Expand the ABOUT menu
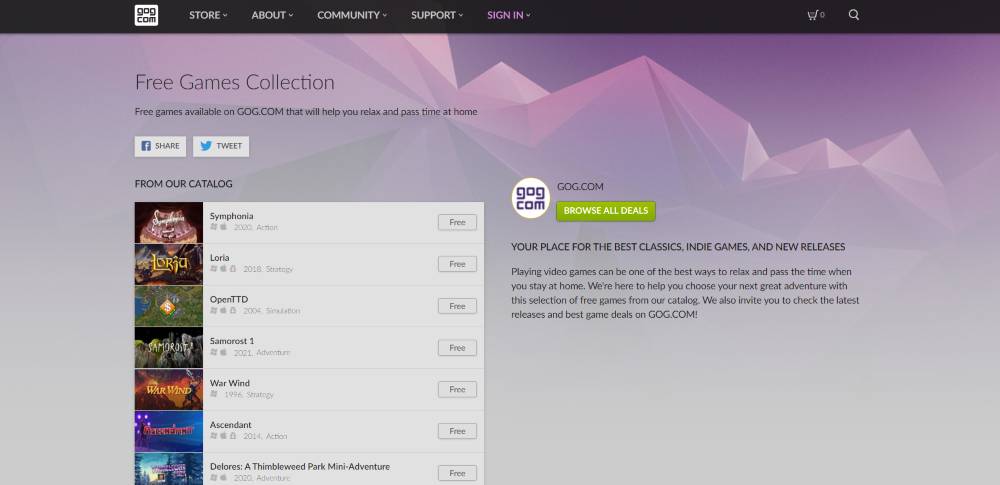Screen dimensions: 1000x485 pos(272,15)
